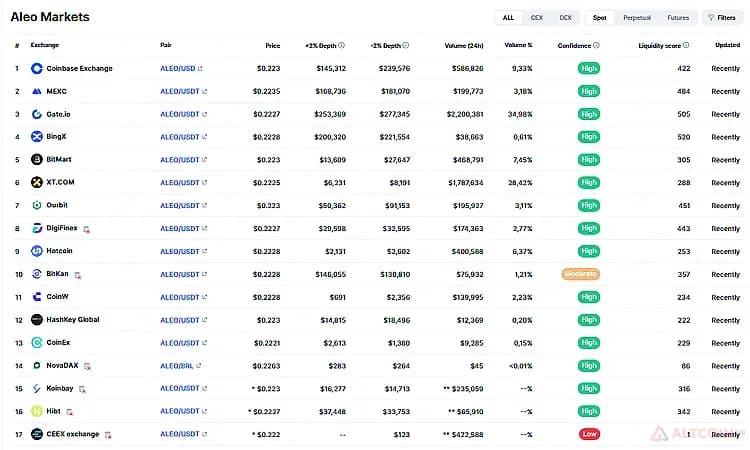Click the NovaDAX exchange logo
The image size is (750, 450).
coord(37,365)
